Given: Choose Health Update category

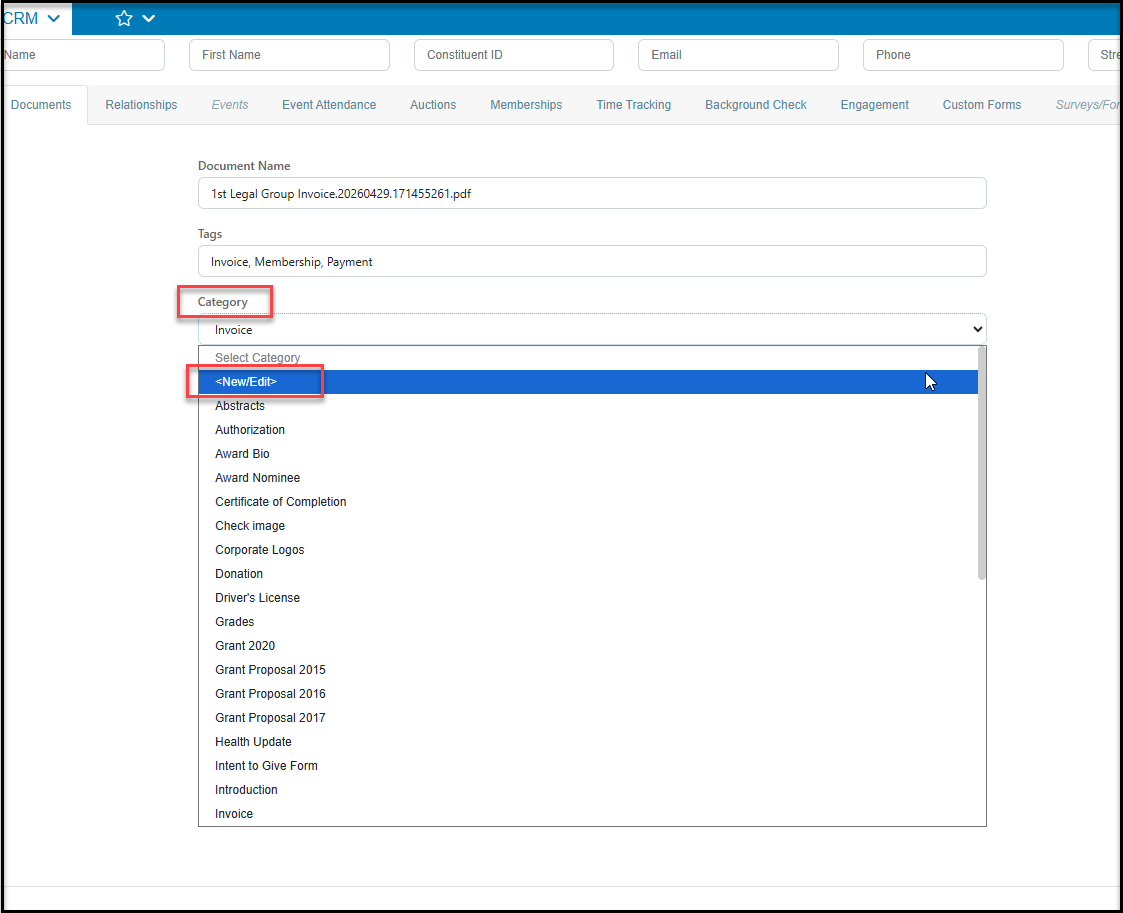Looking at the screenshot, I should [x=588, y=742].
